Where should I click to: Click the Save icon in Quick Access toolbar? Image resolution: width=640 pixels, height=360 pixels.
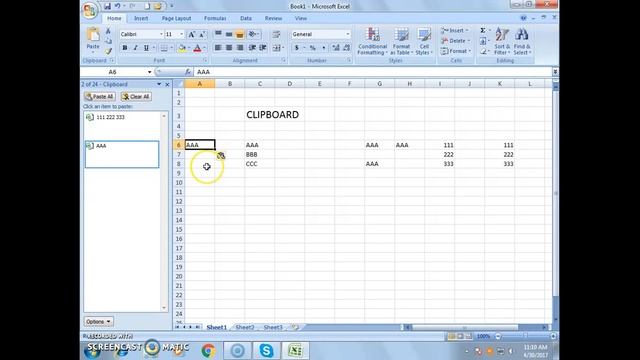point(107,6)
